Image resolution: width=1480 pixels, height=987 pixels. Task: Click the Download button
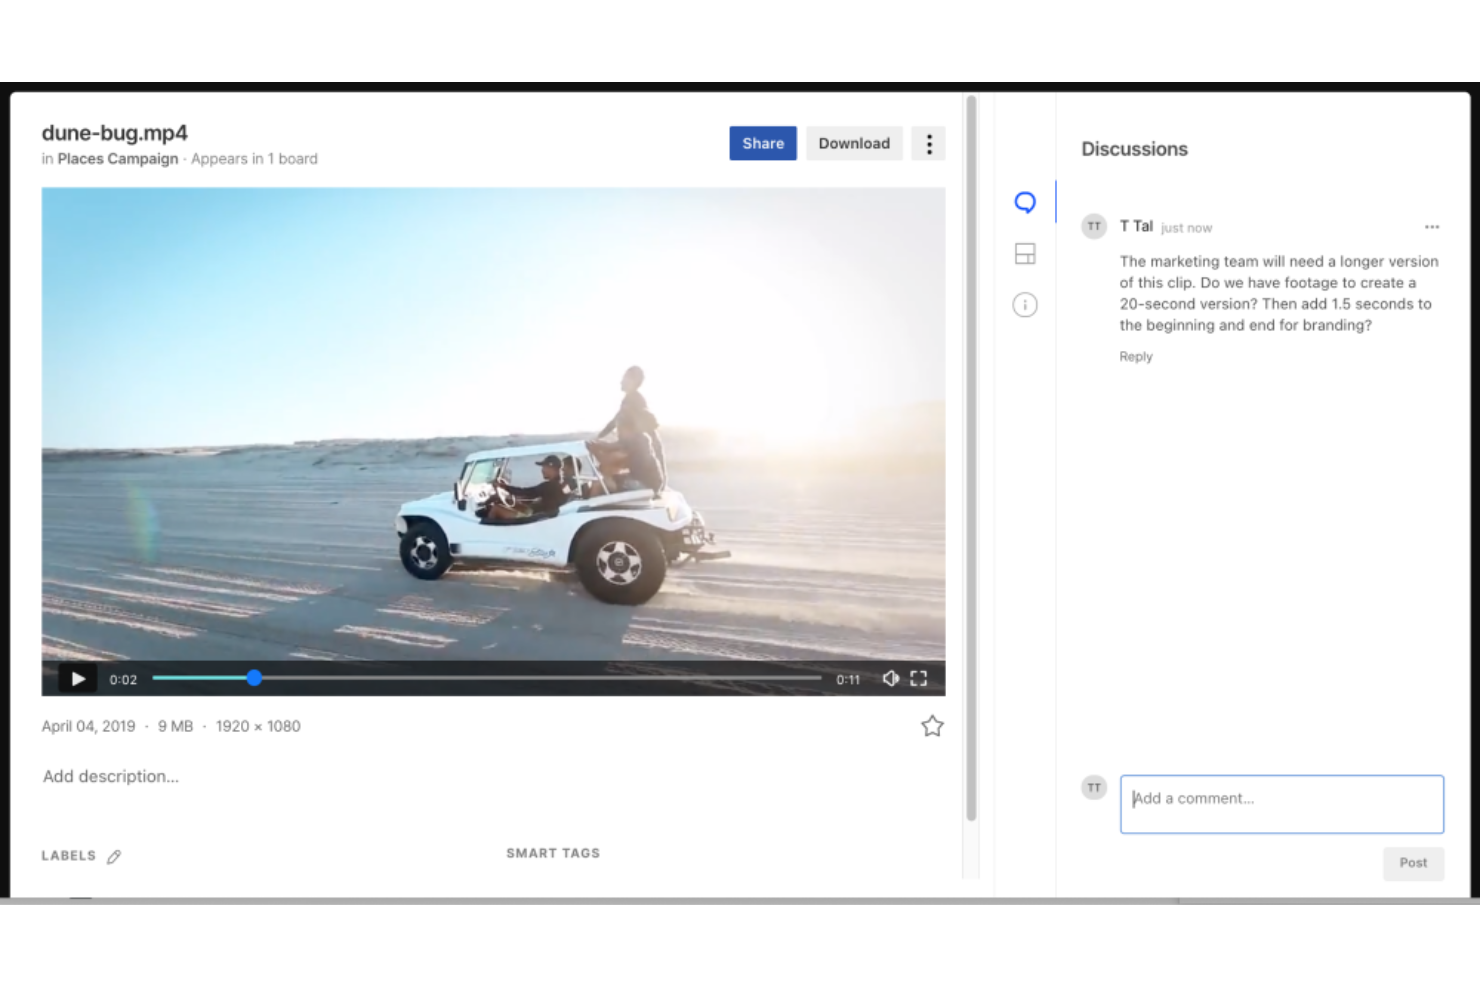tap(853, 143)
